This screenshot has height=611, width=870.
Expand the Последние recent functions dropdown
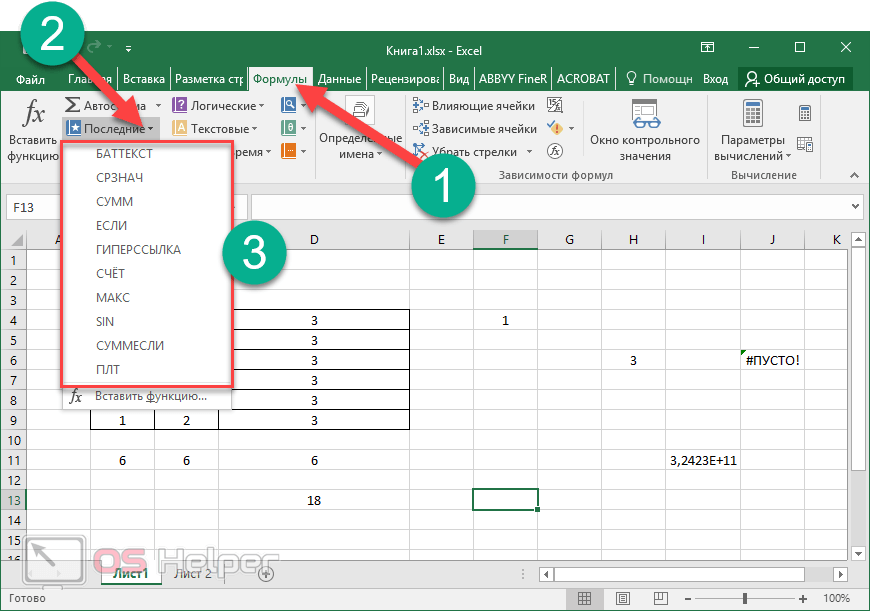click(x=151, y=129)
